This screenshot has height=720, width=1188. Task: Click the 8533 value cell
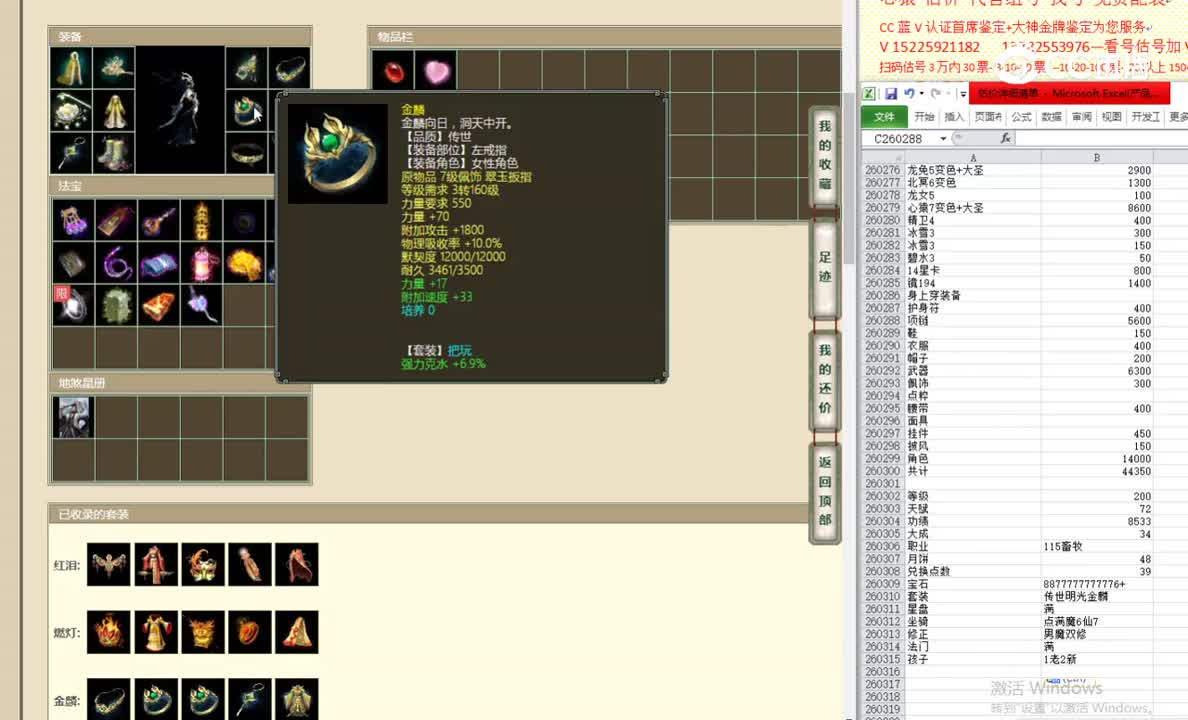pos(1097,521)
